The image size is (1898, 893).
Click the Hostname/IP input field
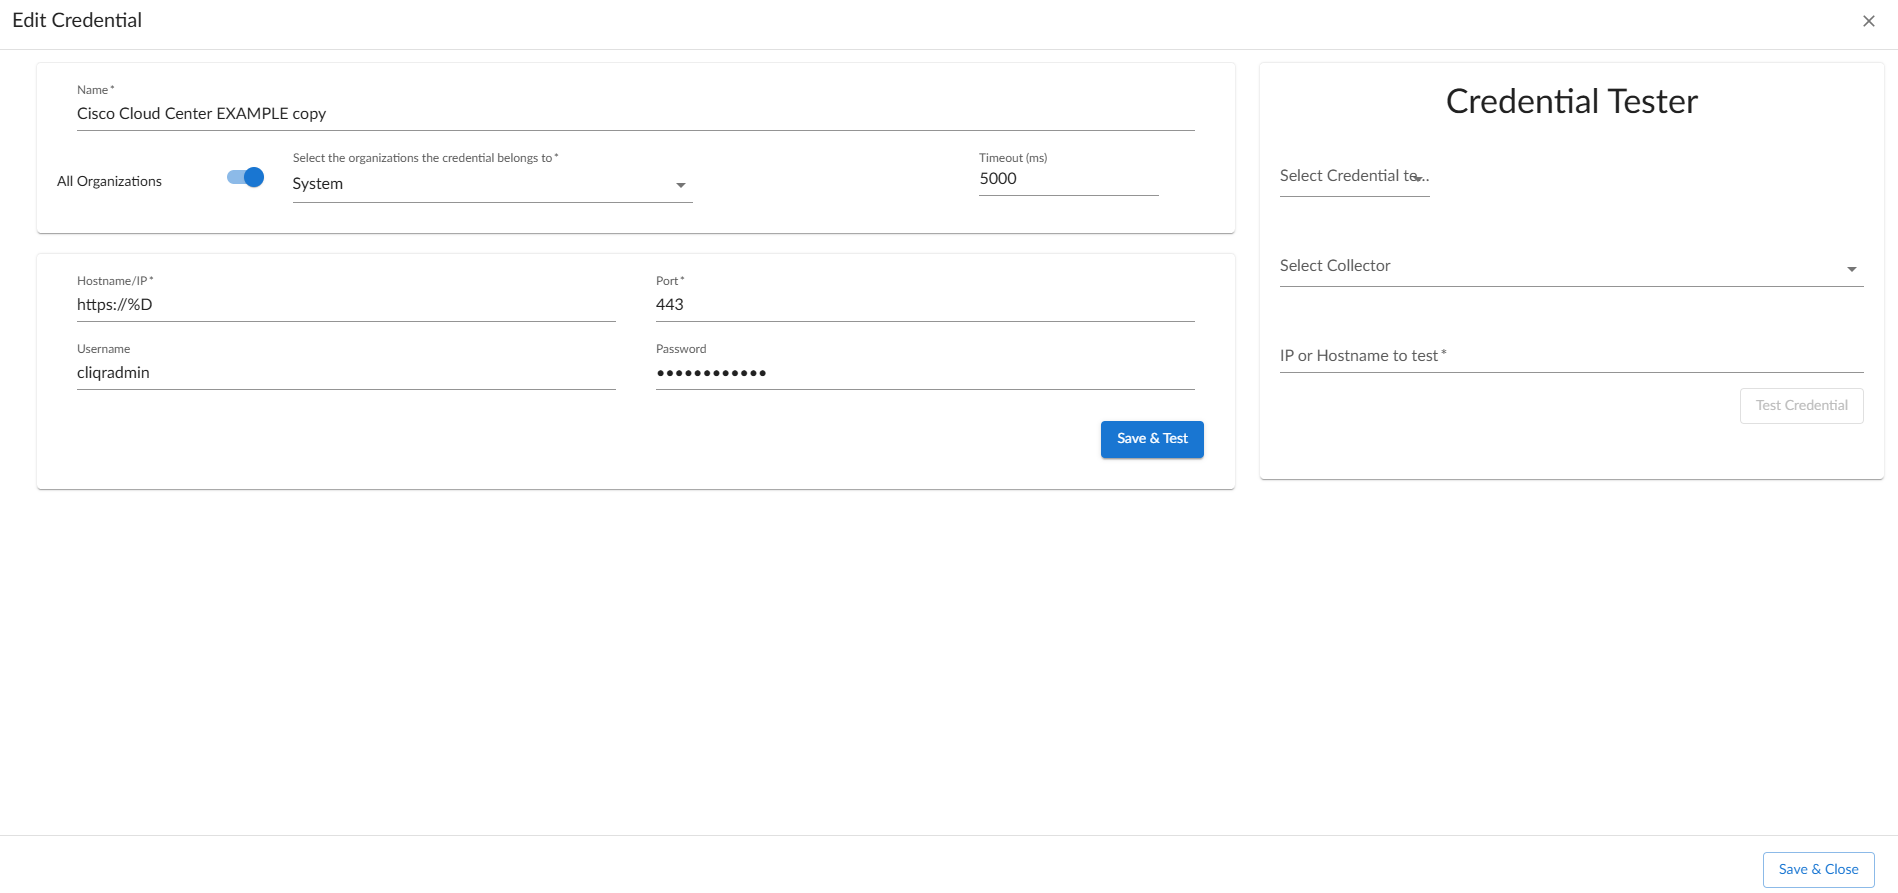tap(346, 305)
